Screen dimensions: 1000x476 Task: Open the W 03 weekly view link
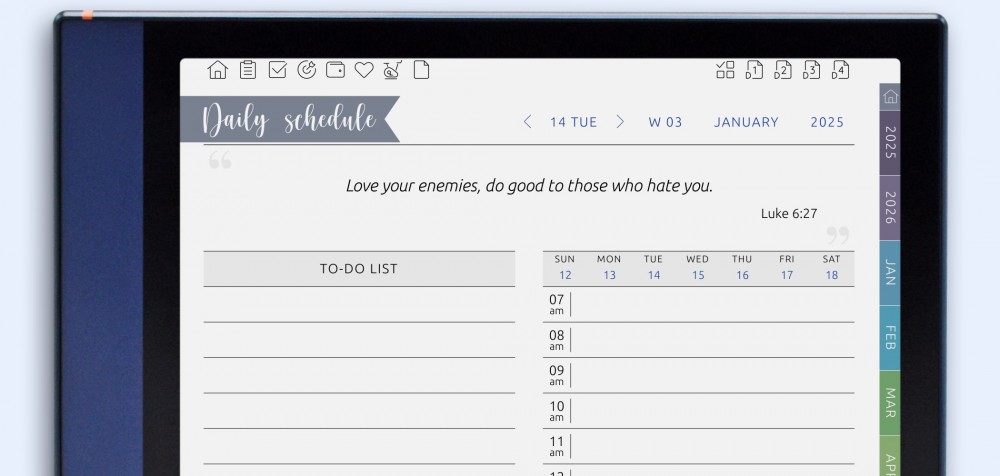(665, 122)
